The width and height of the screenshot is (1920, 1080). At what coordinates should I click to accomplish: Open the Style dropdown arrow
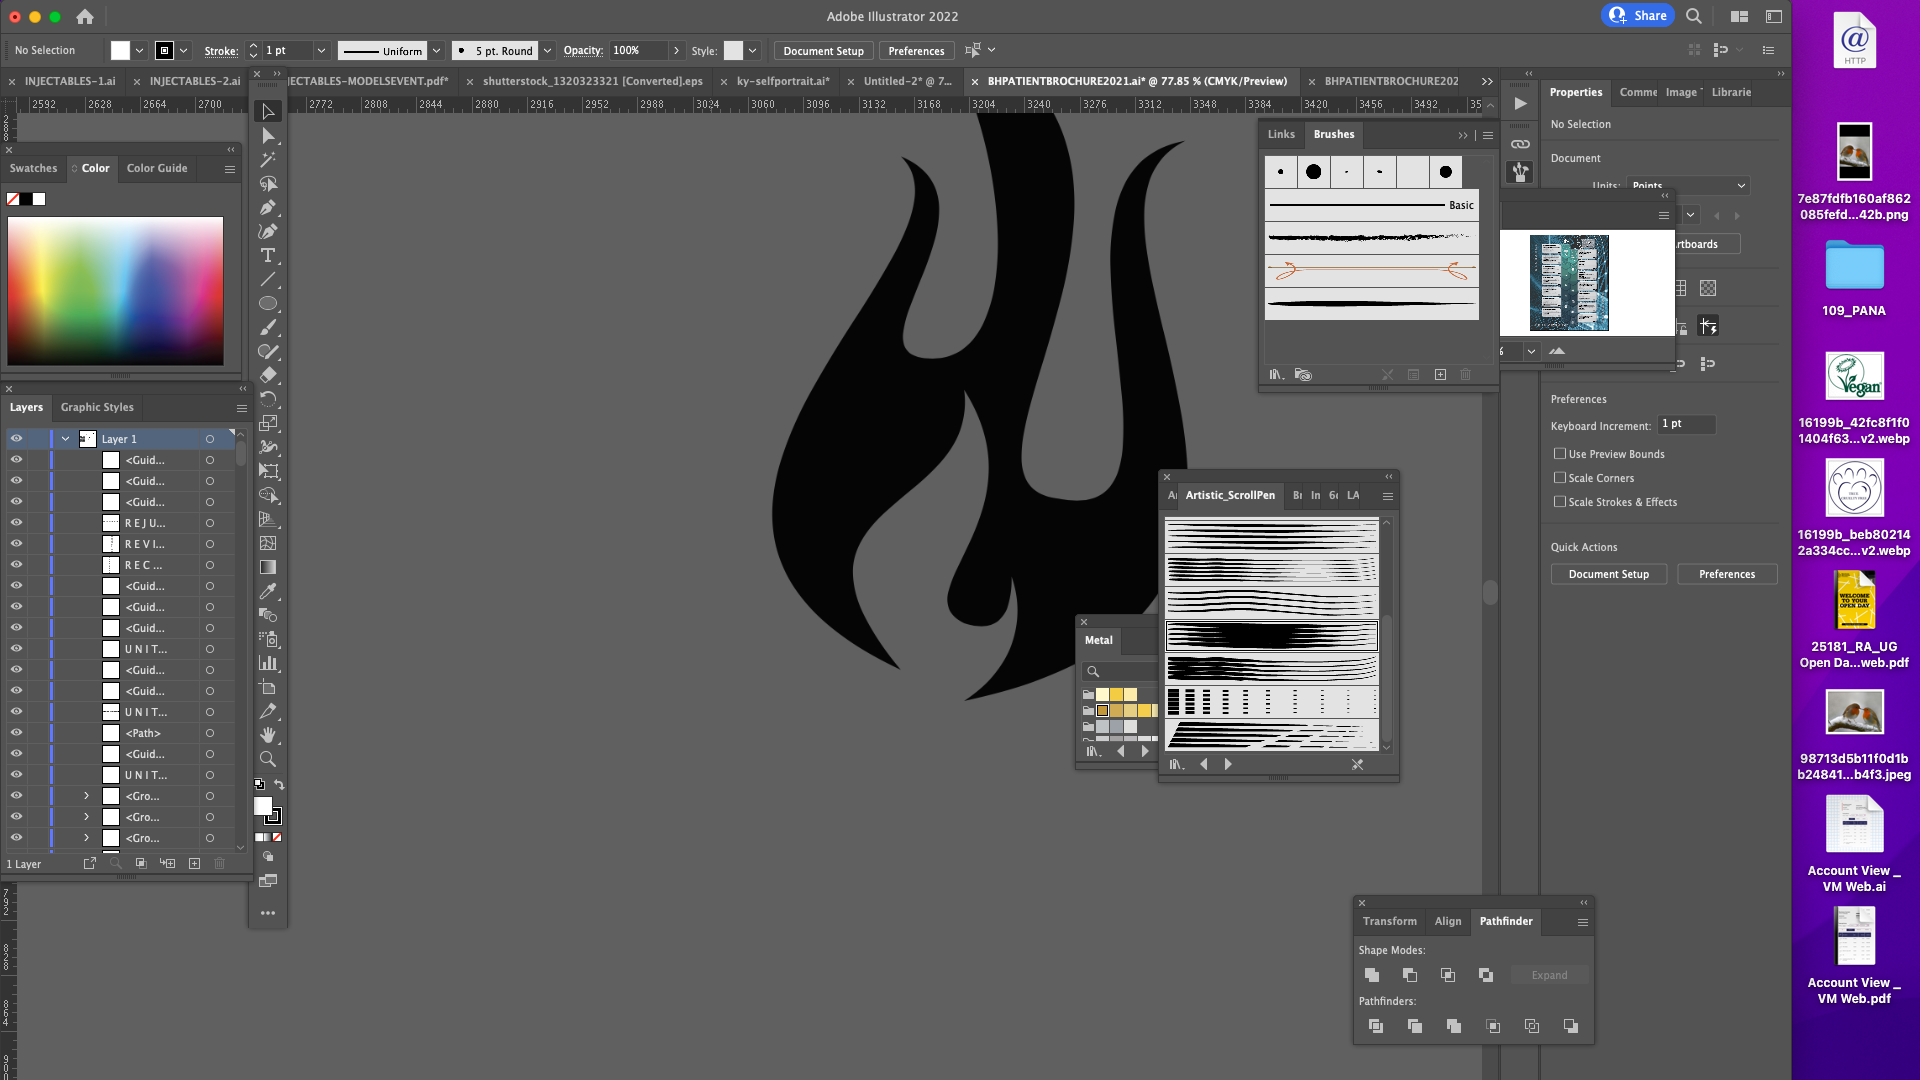pos(752,50)
